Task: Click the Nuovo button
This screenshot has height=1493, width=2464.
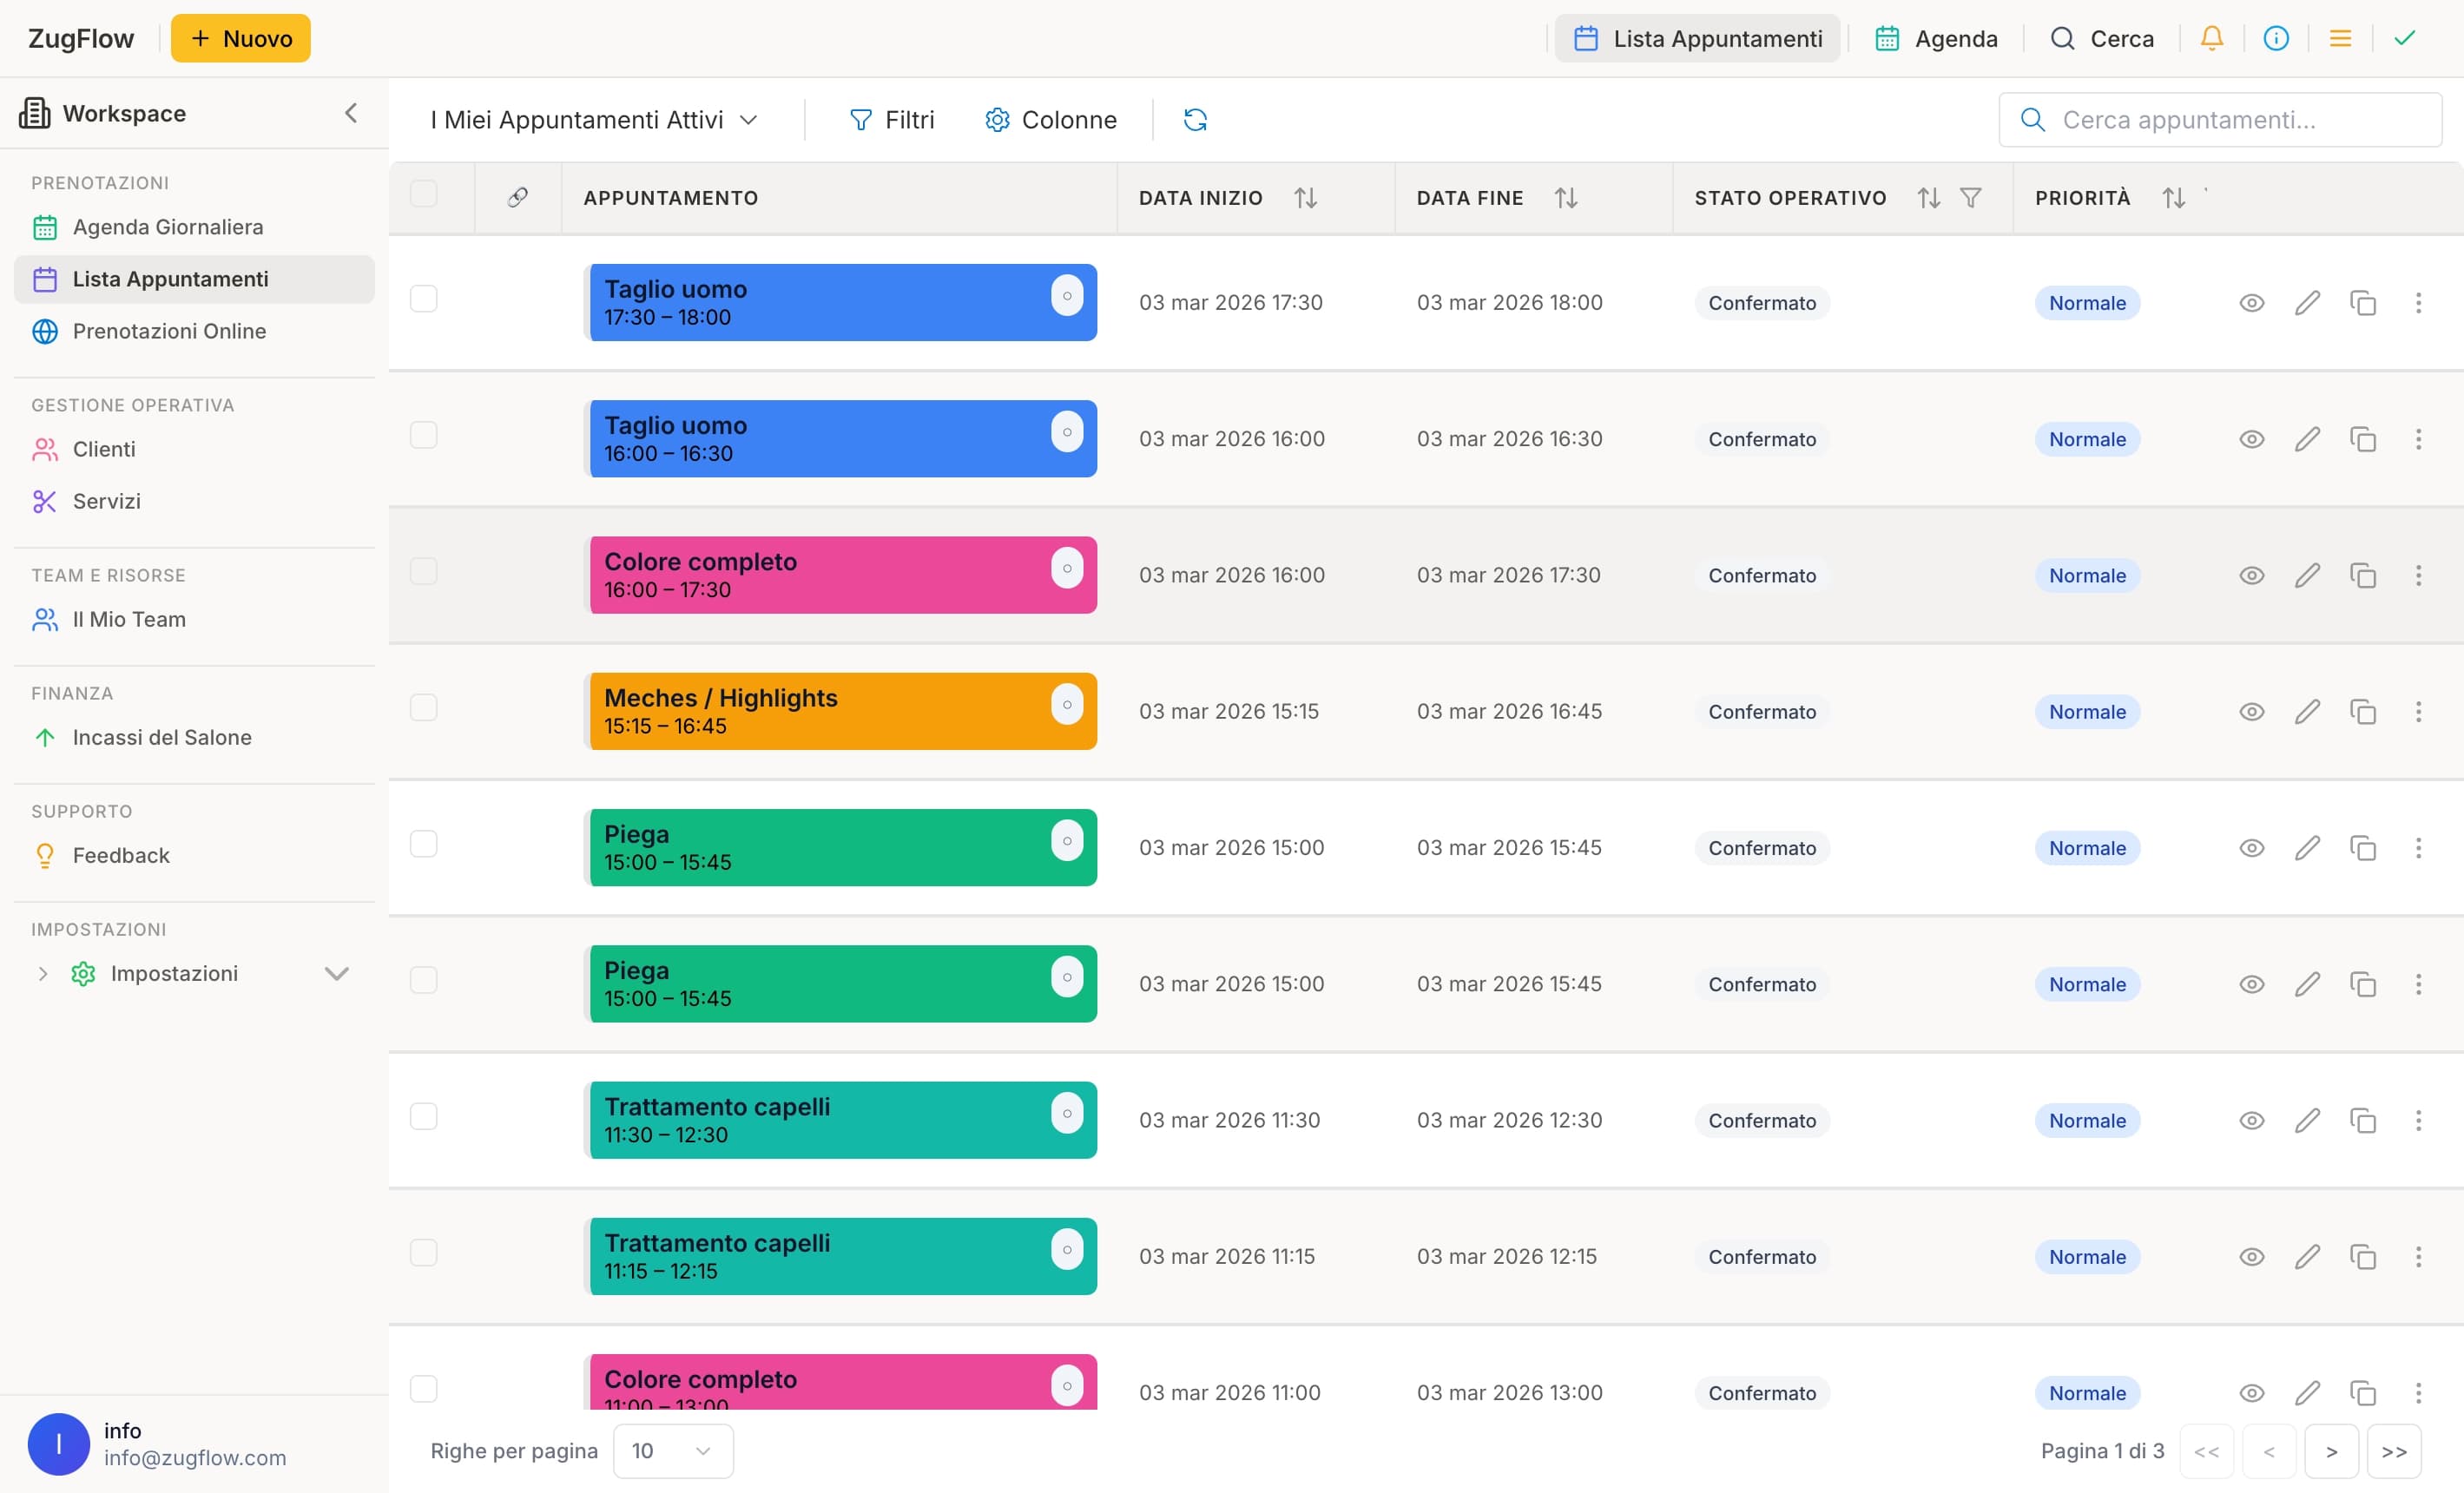Action: [x=240, y=38]
